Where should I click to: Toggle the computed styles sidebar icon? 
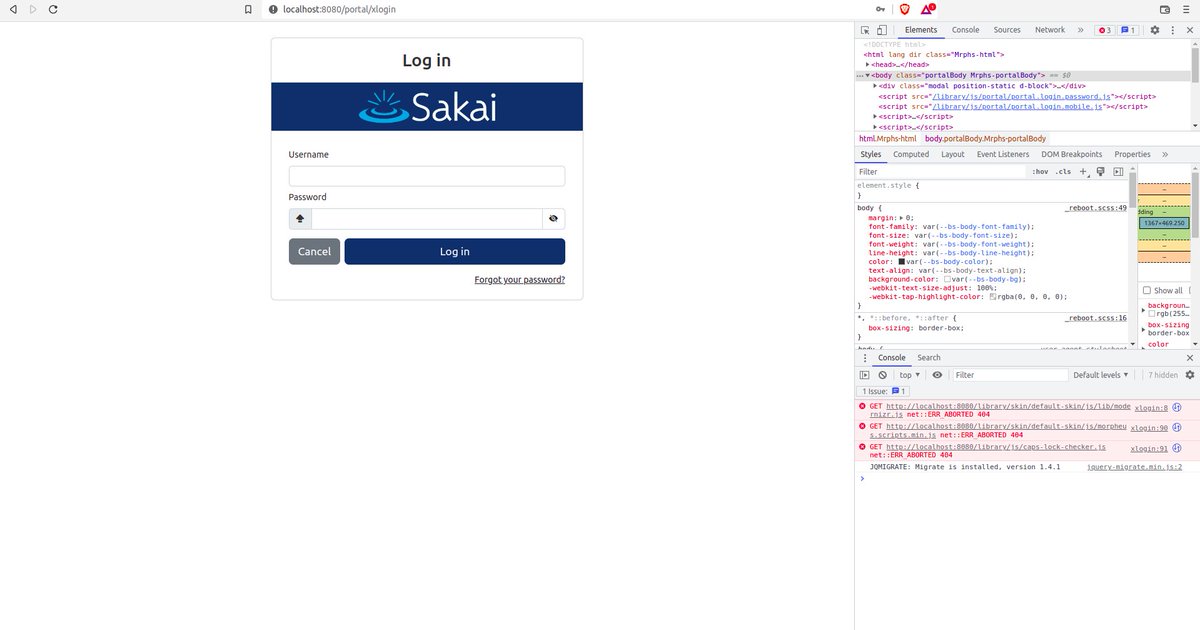[1118, 172]
